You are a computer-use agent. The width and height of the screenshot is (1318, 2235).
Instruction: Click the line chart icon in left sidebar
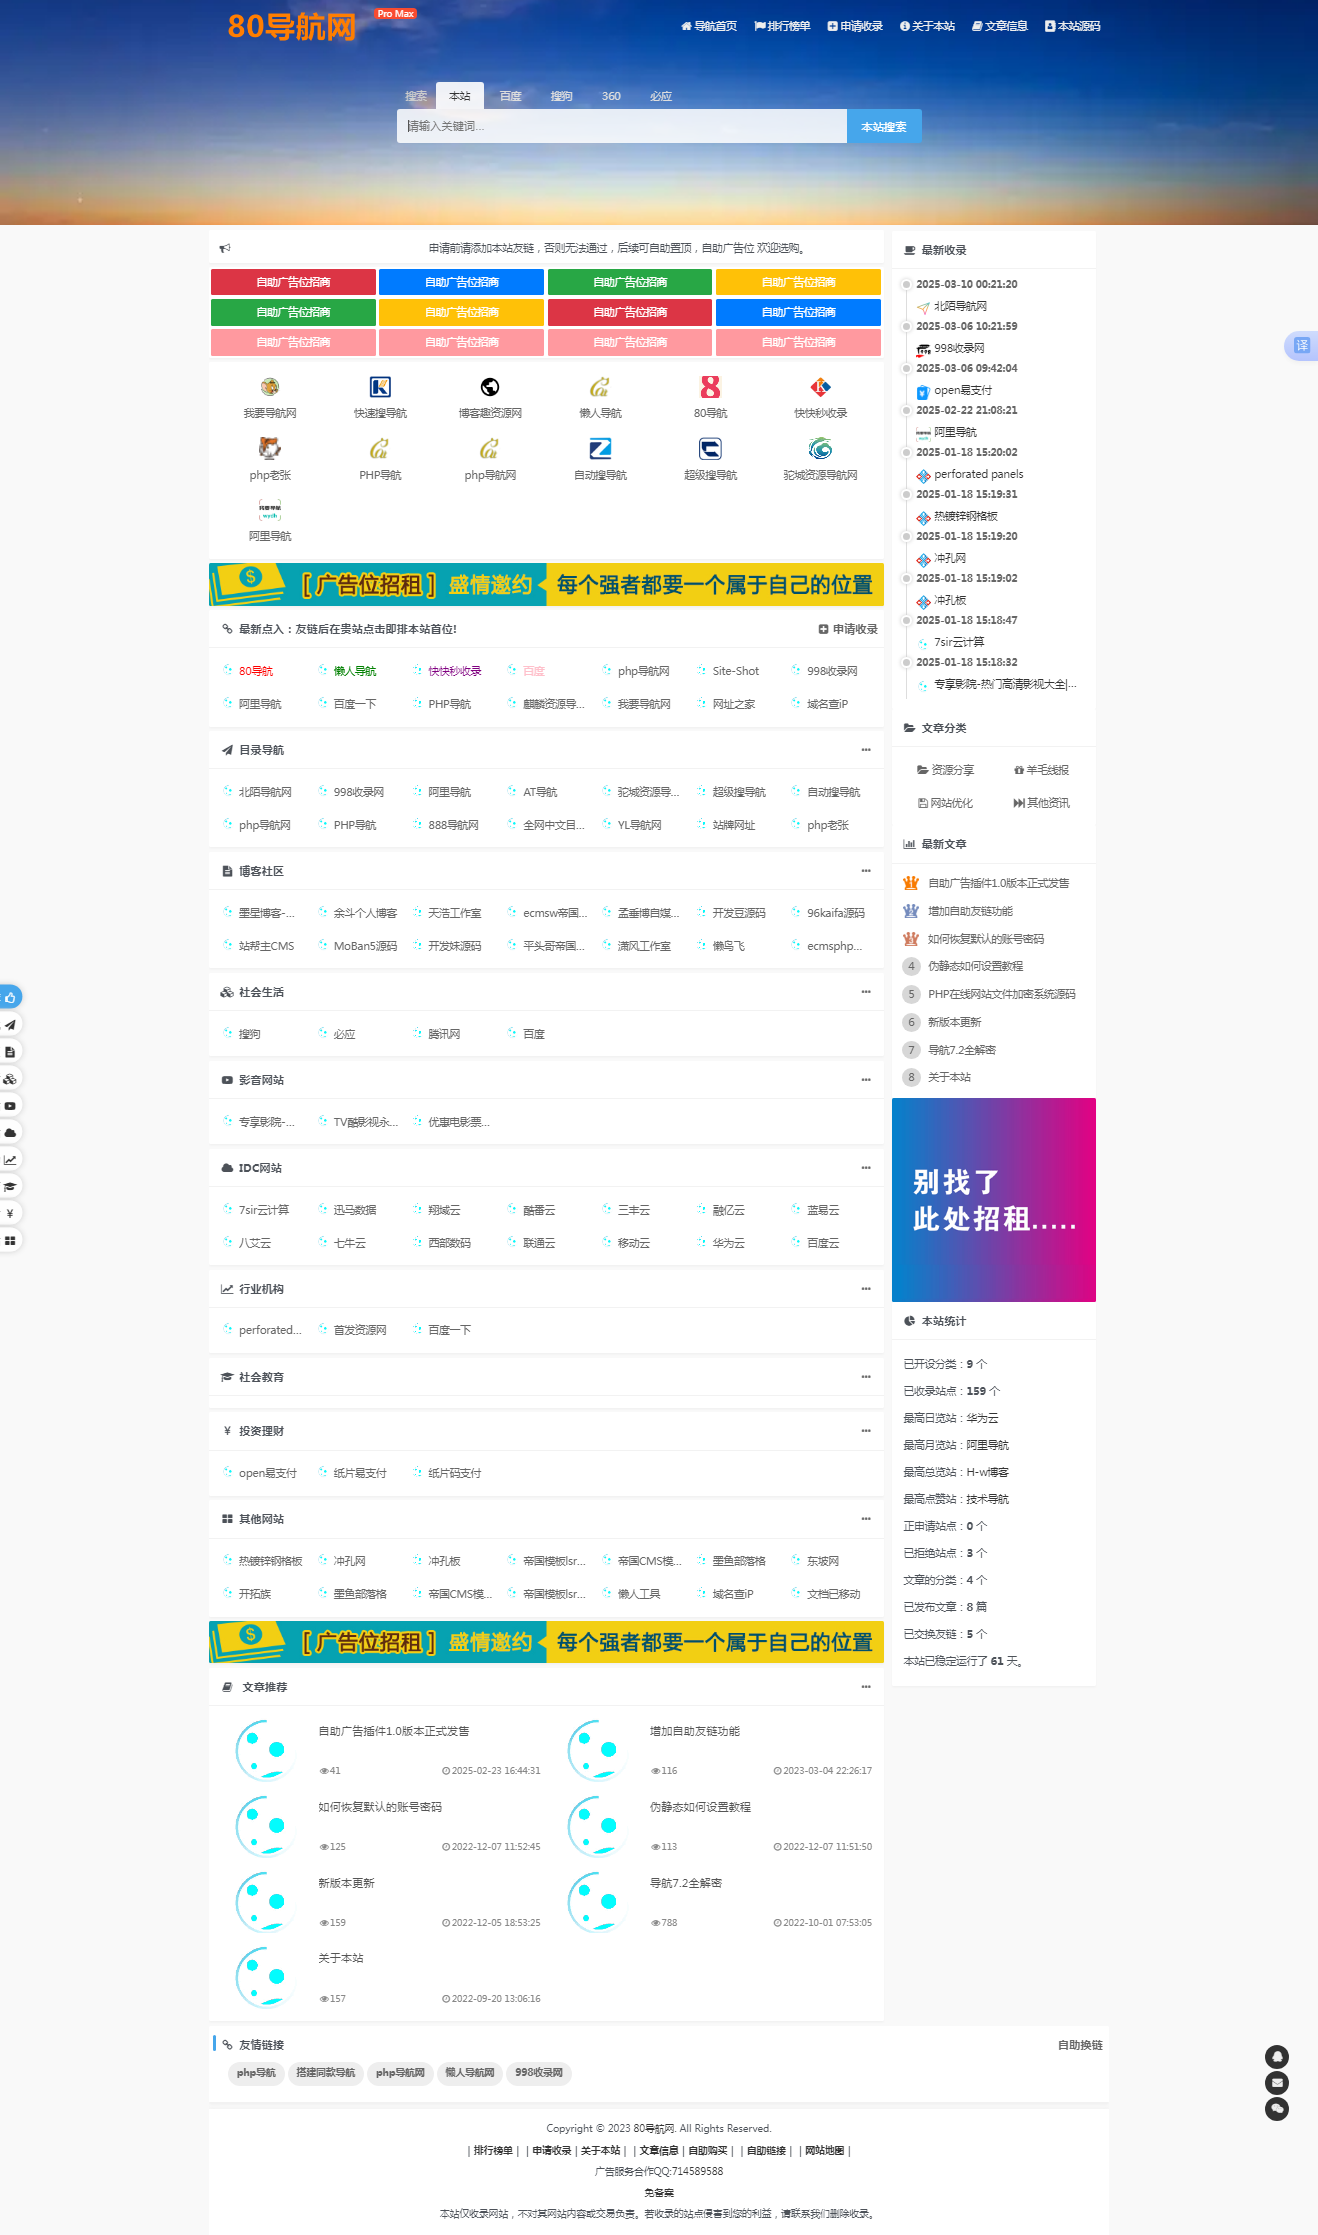coord(10,1159)
